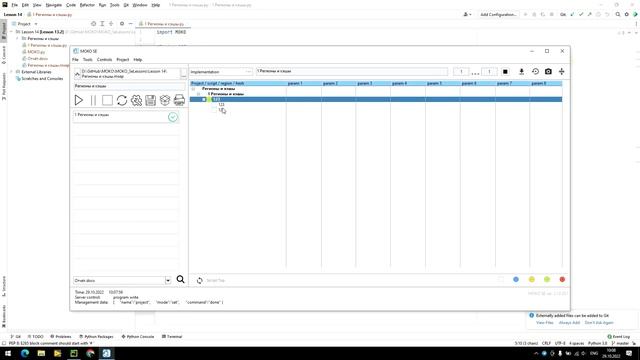Select the middle unhighlighted 123 tree row
The height and width of the screenshot is (360, 640).
pyautogui.click(x=221, y=105)
